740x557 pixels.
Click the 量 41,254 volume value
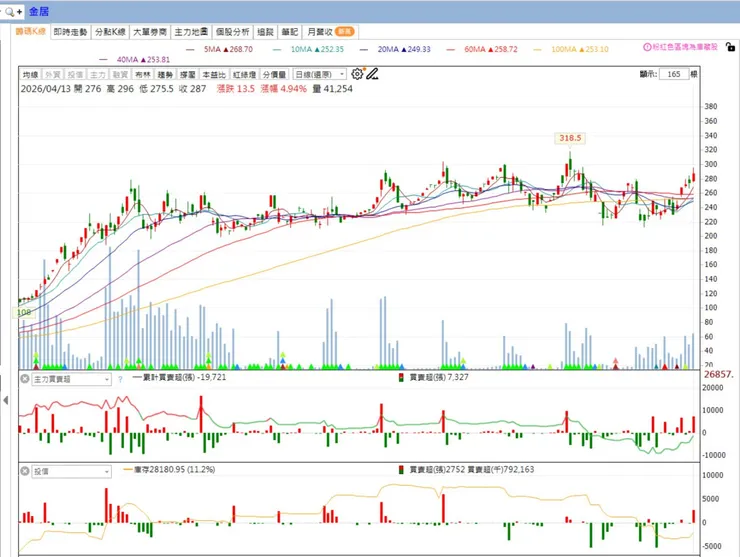(x=333, y=89)
